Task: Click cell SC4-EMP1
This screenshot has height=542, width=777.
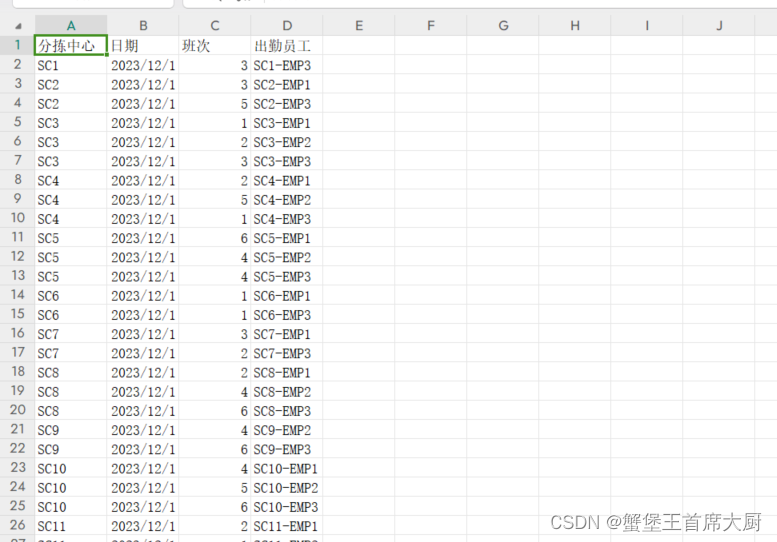Action: 287,181
